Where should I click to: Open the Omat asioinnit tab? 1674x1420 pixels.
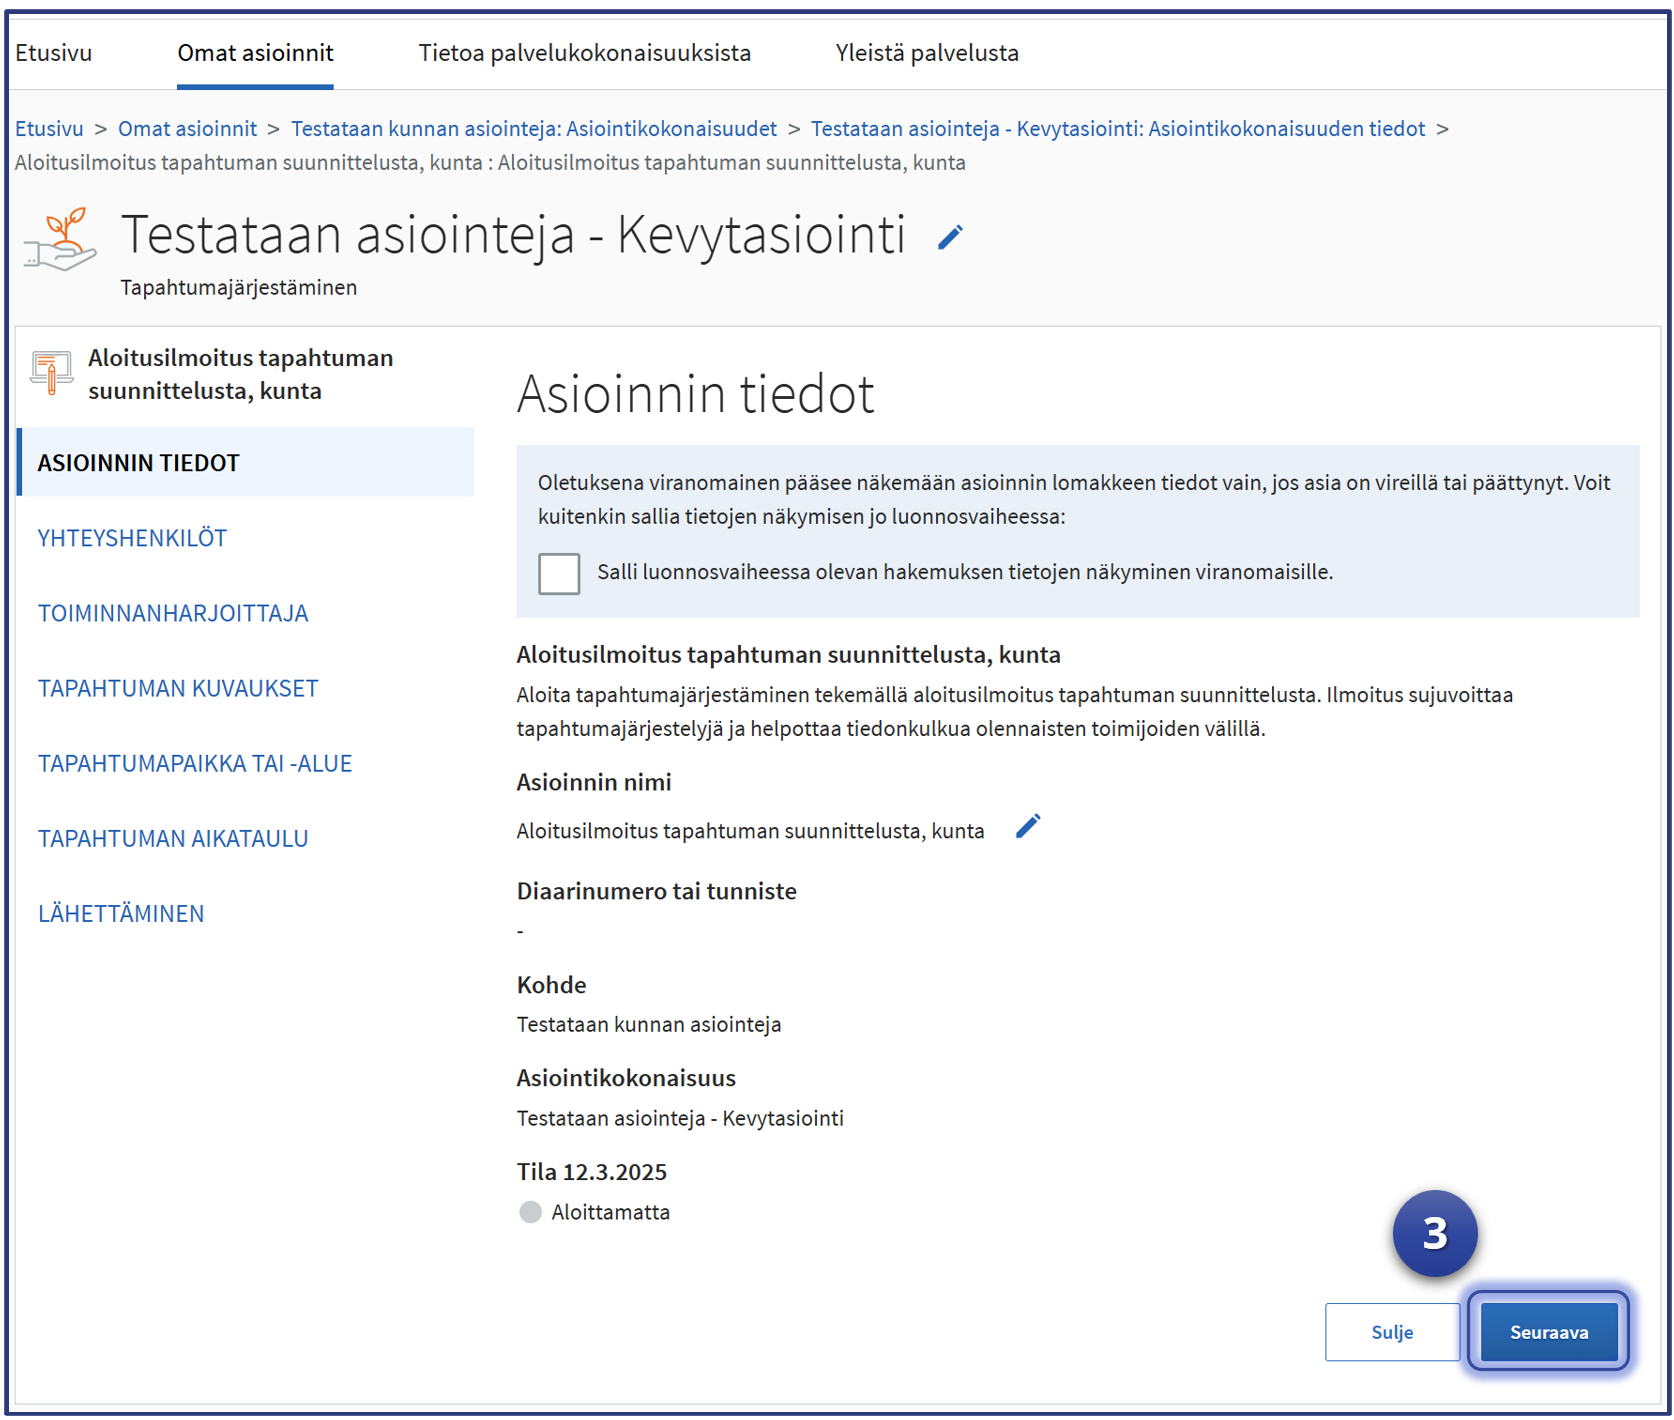pyautogui.click(x=255, y=53)
